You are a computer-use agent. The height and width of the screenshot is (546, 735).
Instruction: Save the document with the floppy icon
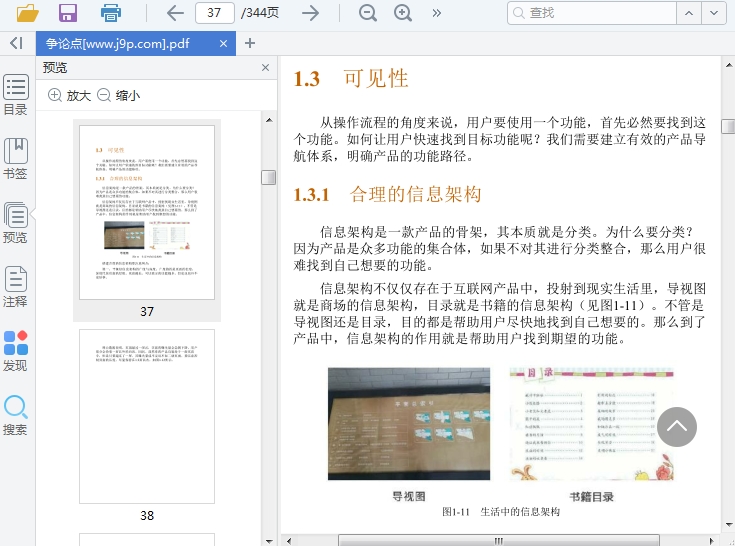[x=68, y=13]
